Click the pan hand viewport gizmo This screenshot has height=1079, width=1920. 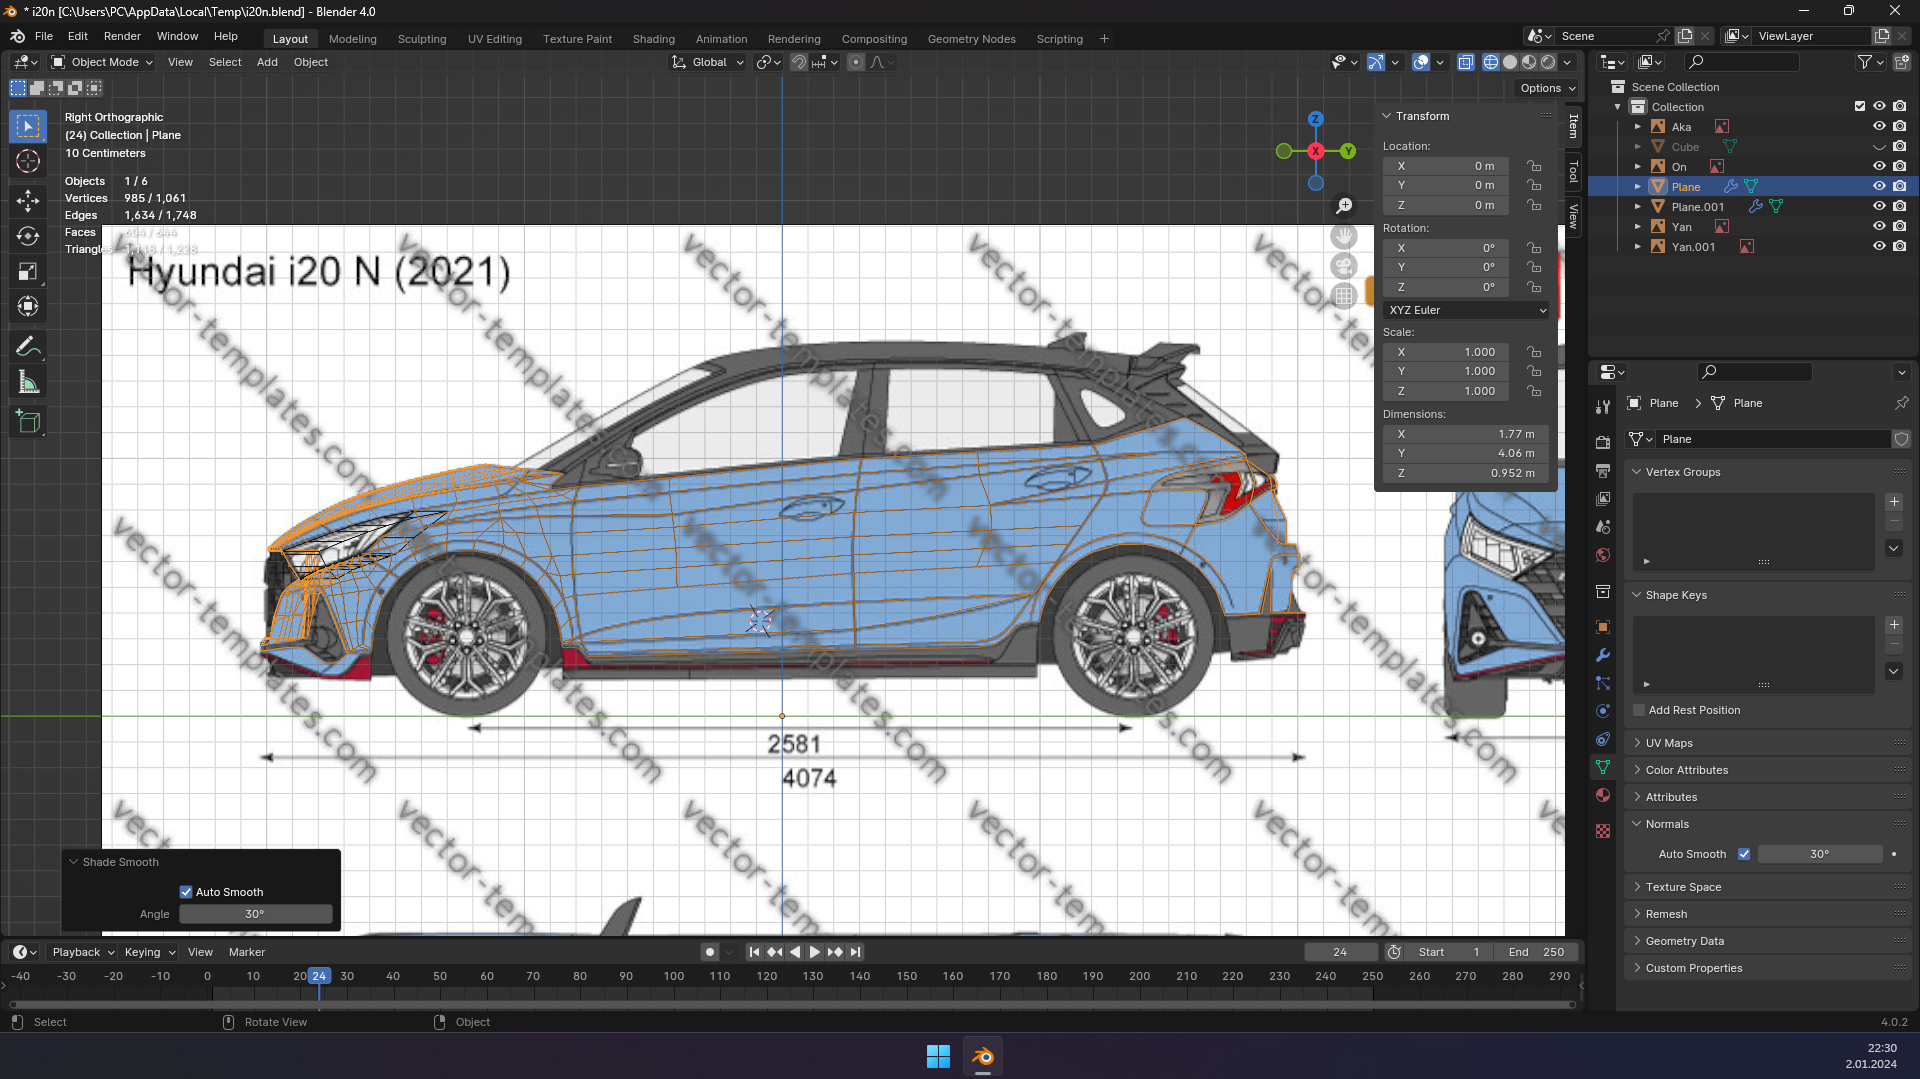pos(1344,236)
